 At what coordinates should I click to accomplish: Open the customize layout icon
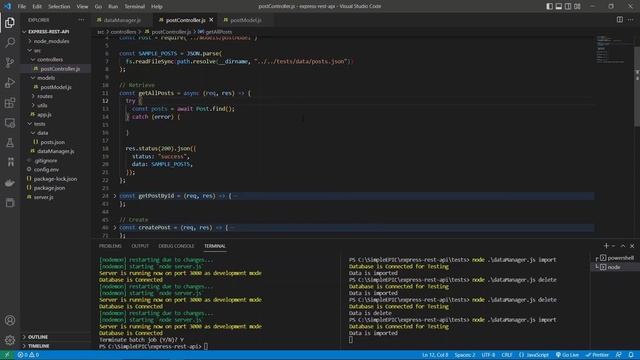[x=577, y=6]
